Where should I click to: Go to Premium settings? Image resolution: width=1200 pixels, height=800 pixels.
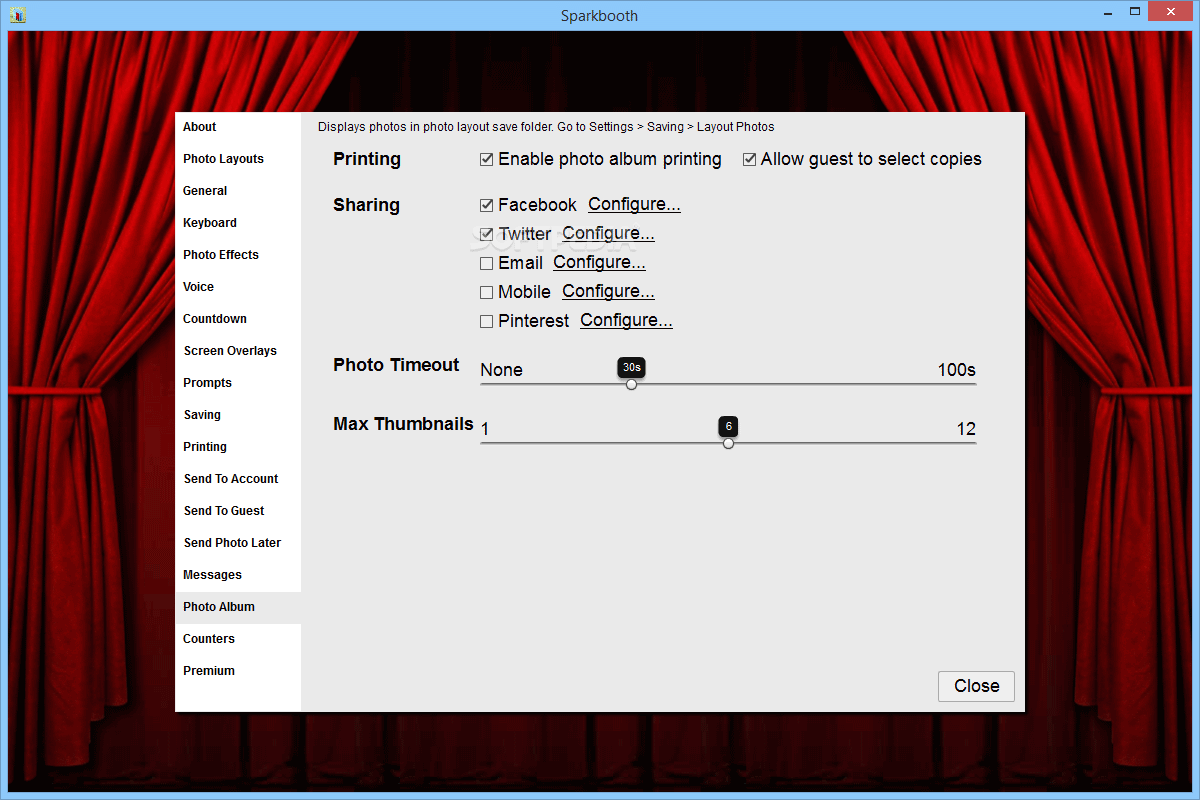coord(238,671)
